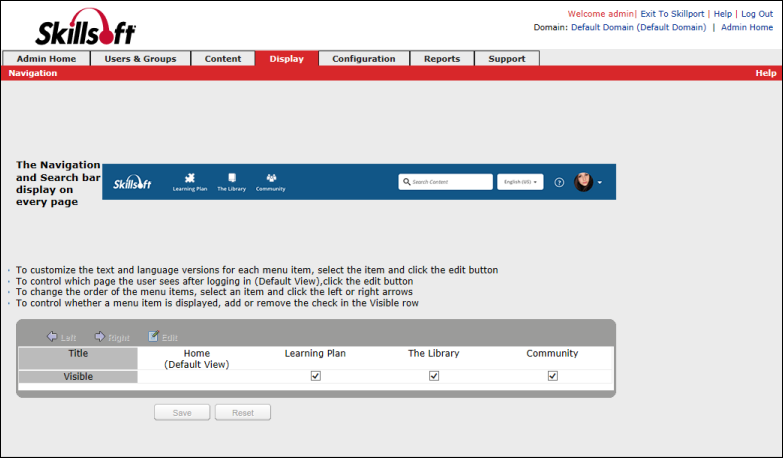Click the user avatar photo in preview bar

point(583,182)
